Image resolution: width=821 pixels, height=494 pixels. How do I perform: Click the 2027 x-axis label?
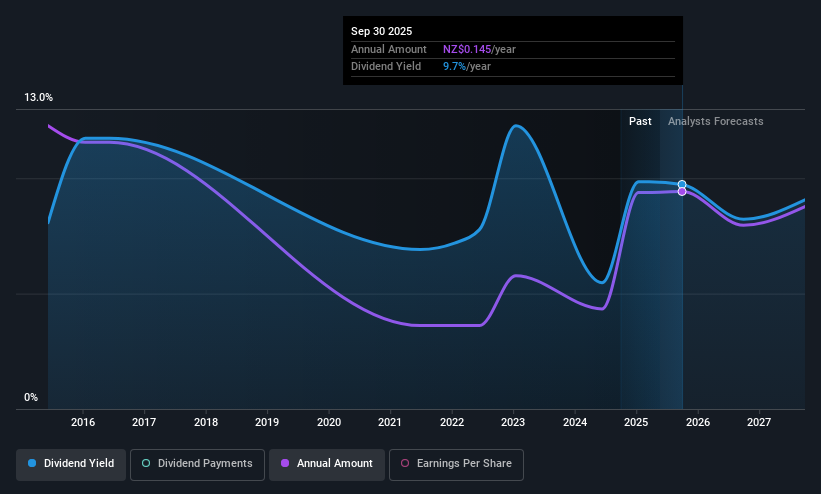tap(759, 422)
